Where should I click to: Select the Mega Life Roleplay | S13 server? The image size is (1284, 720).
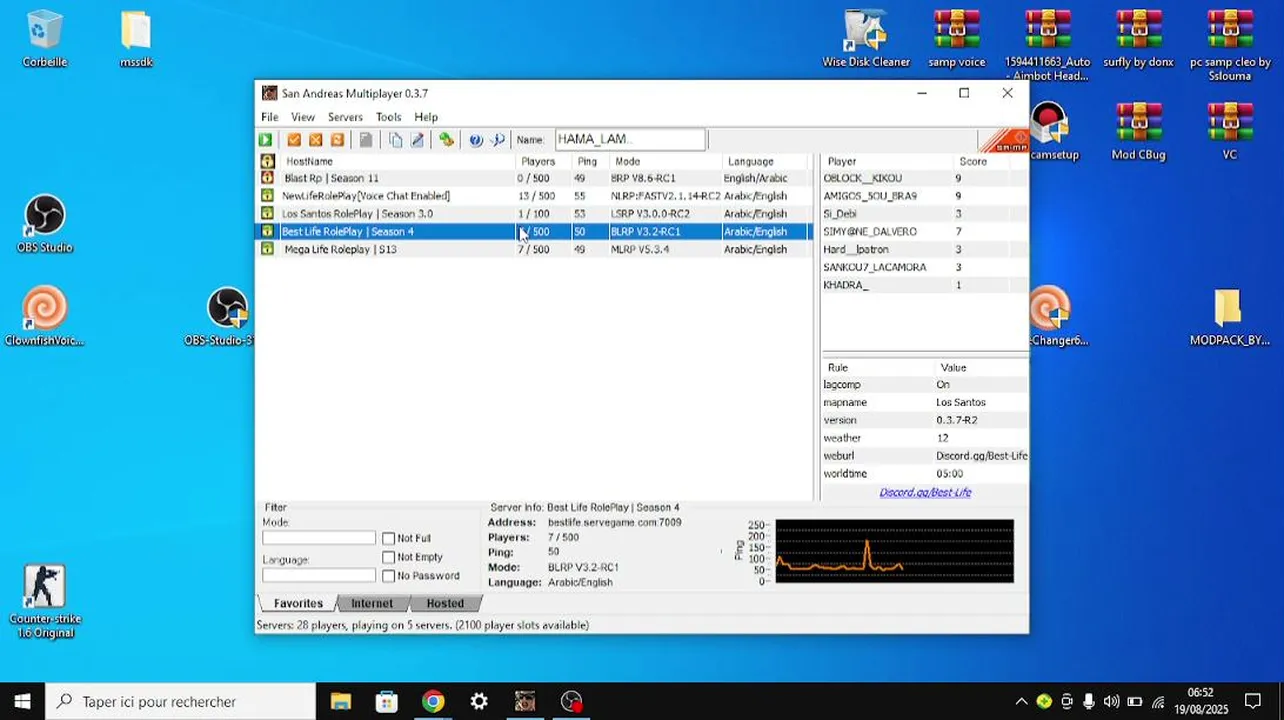pyautogui.click(x=535, y=249)
